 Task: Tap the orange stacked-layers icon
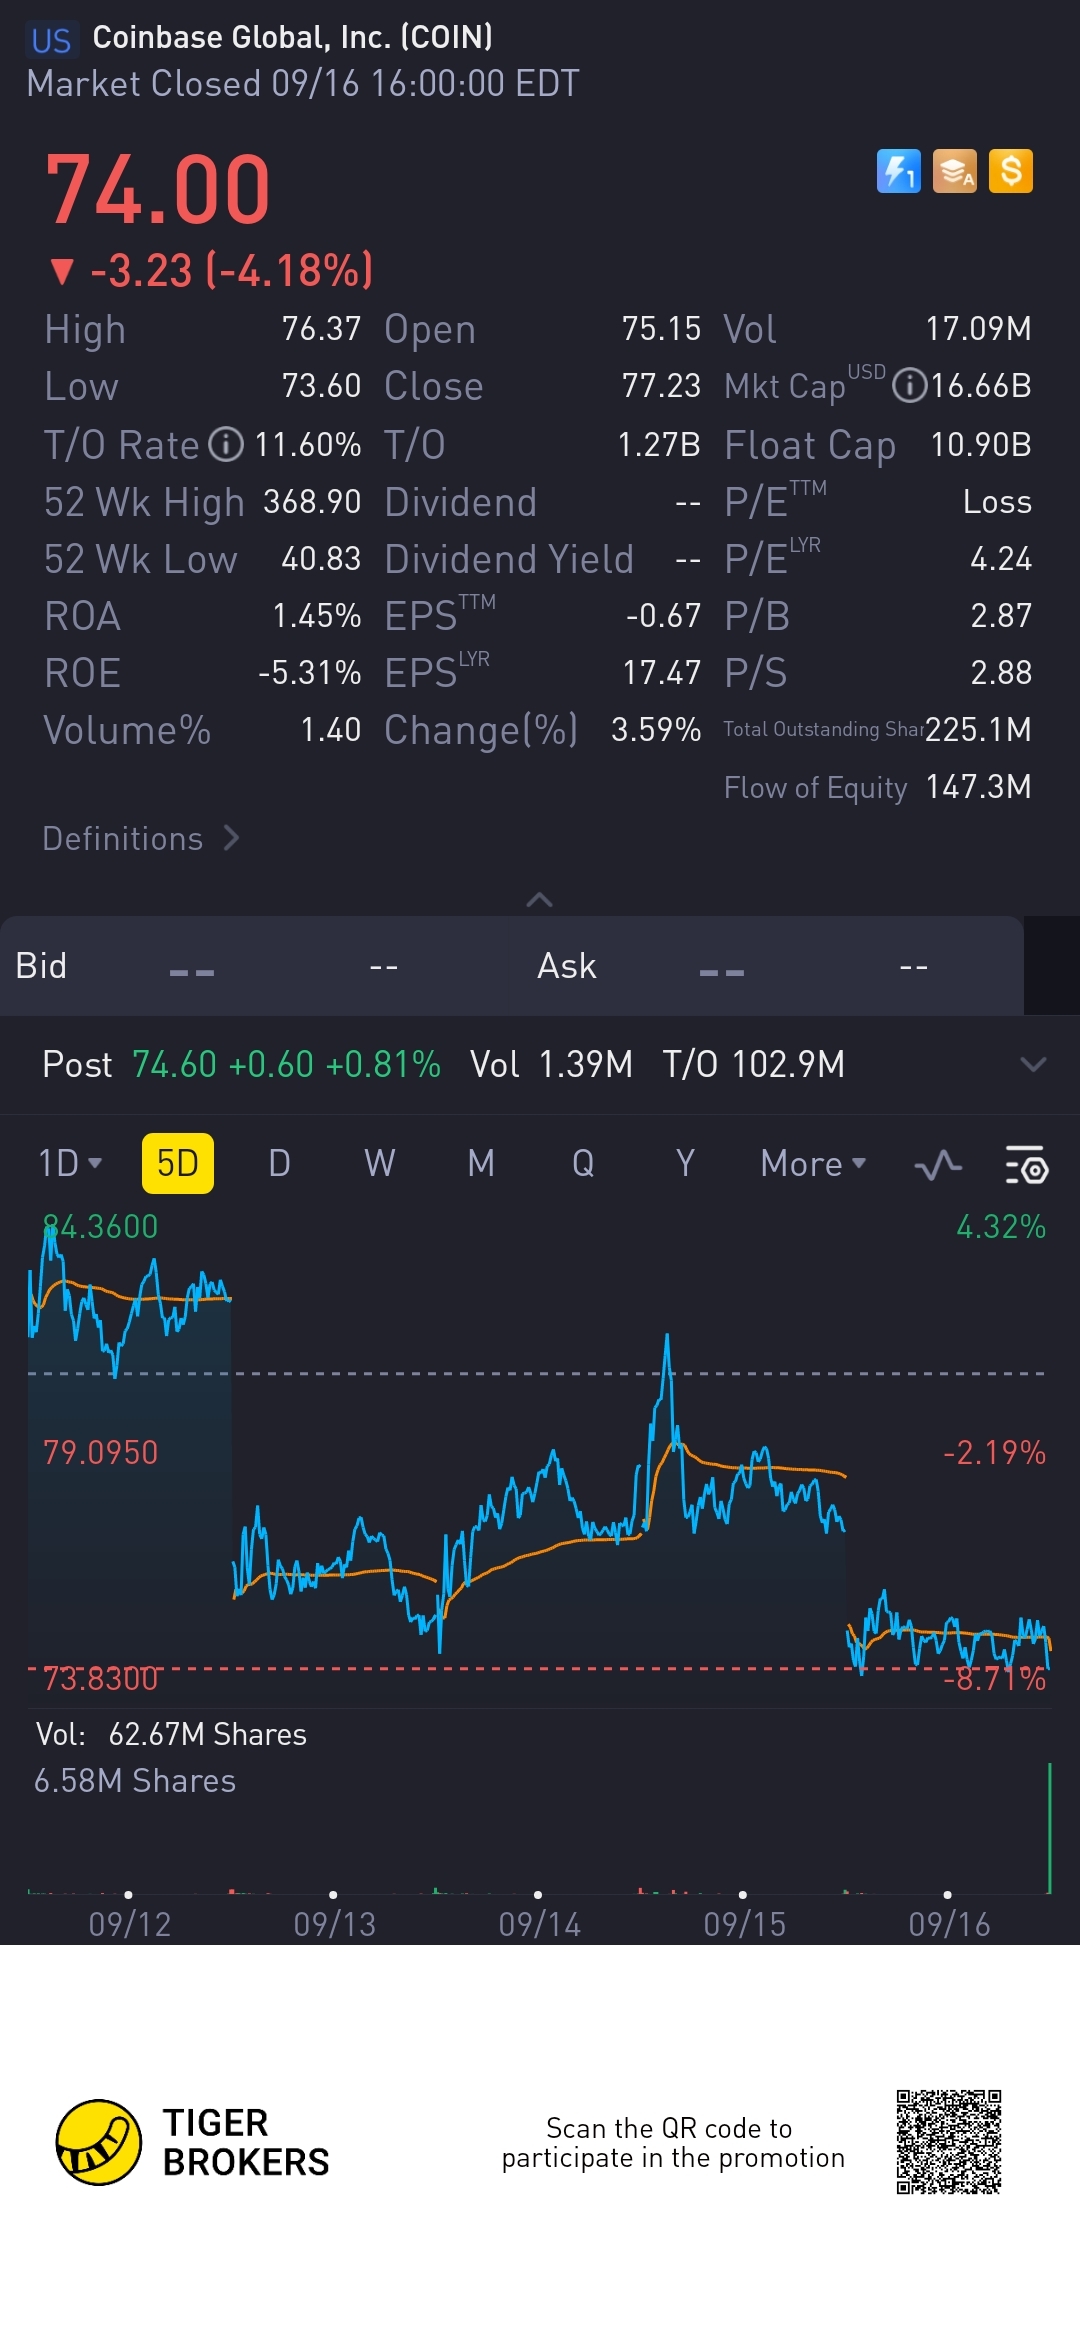point(955,171)
